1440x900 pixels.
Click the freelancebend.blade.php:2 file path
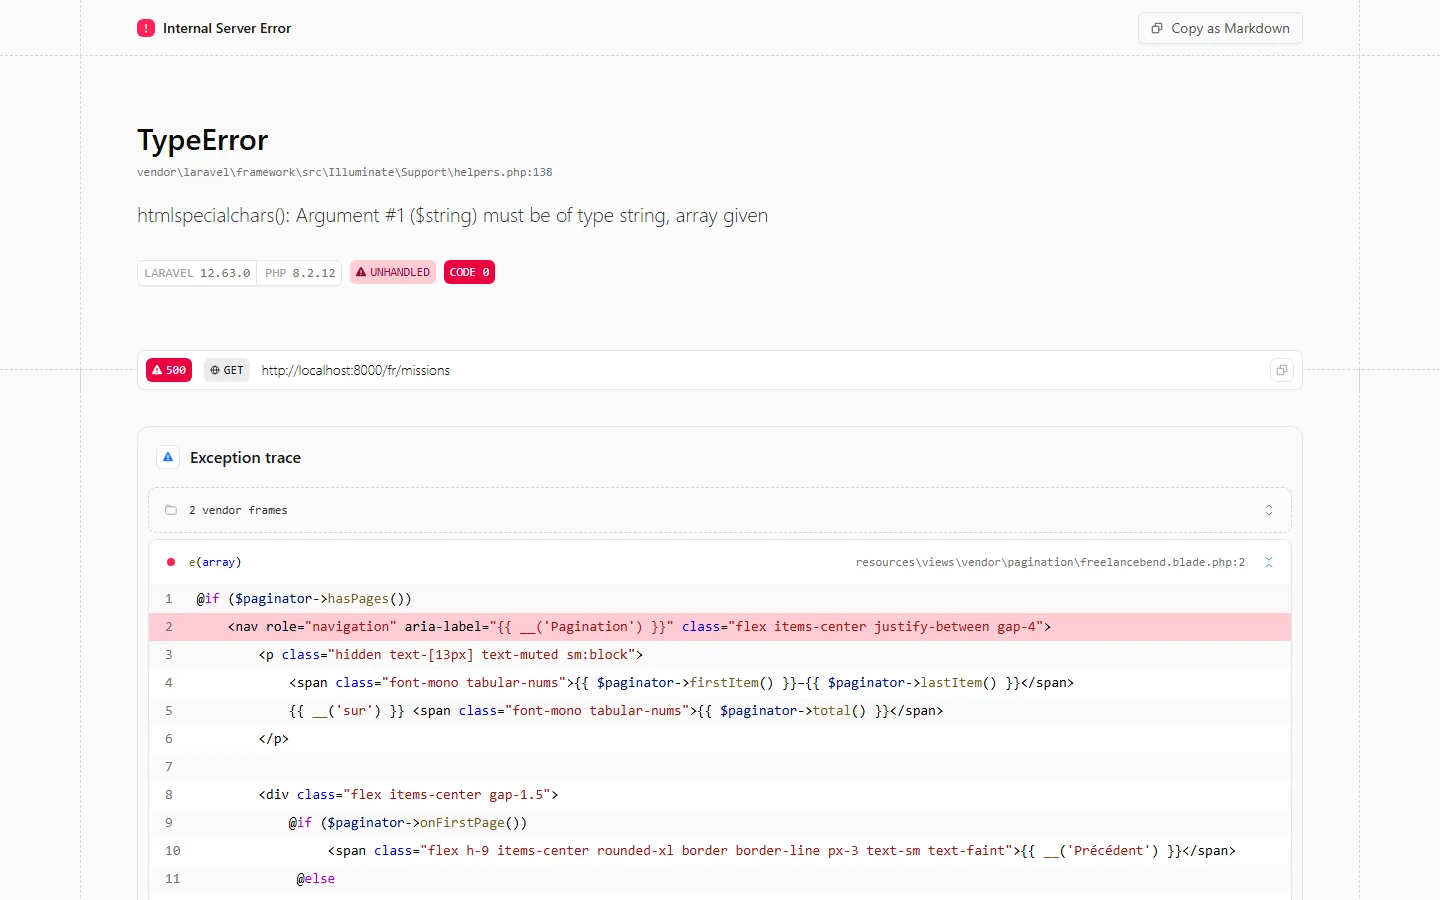[x=1050, y=562]
